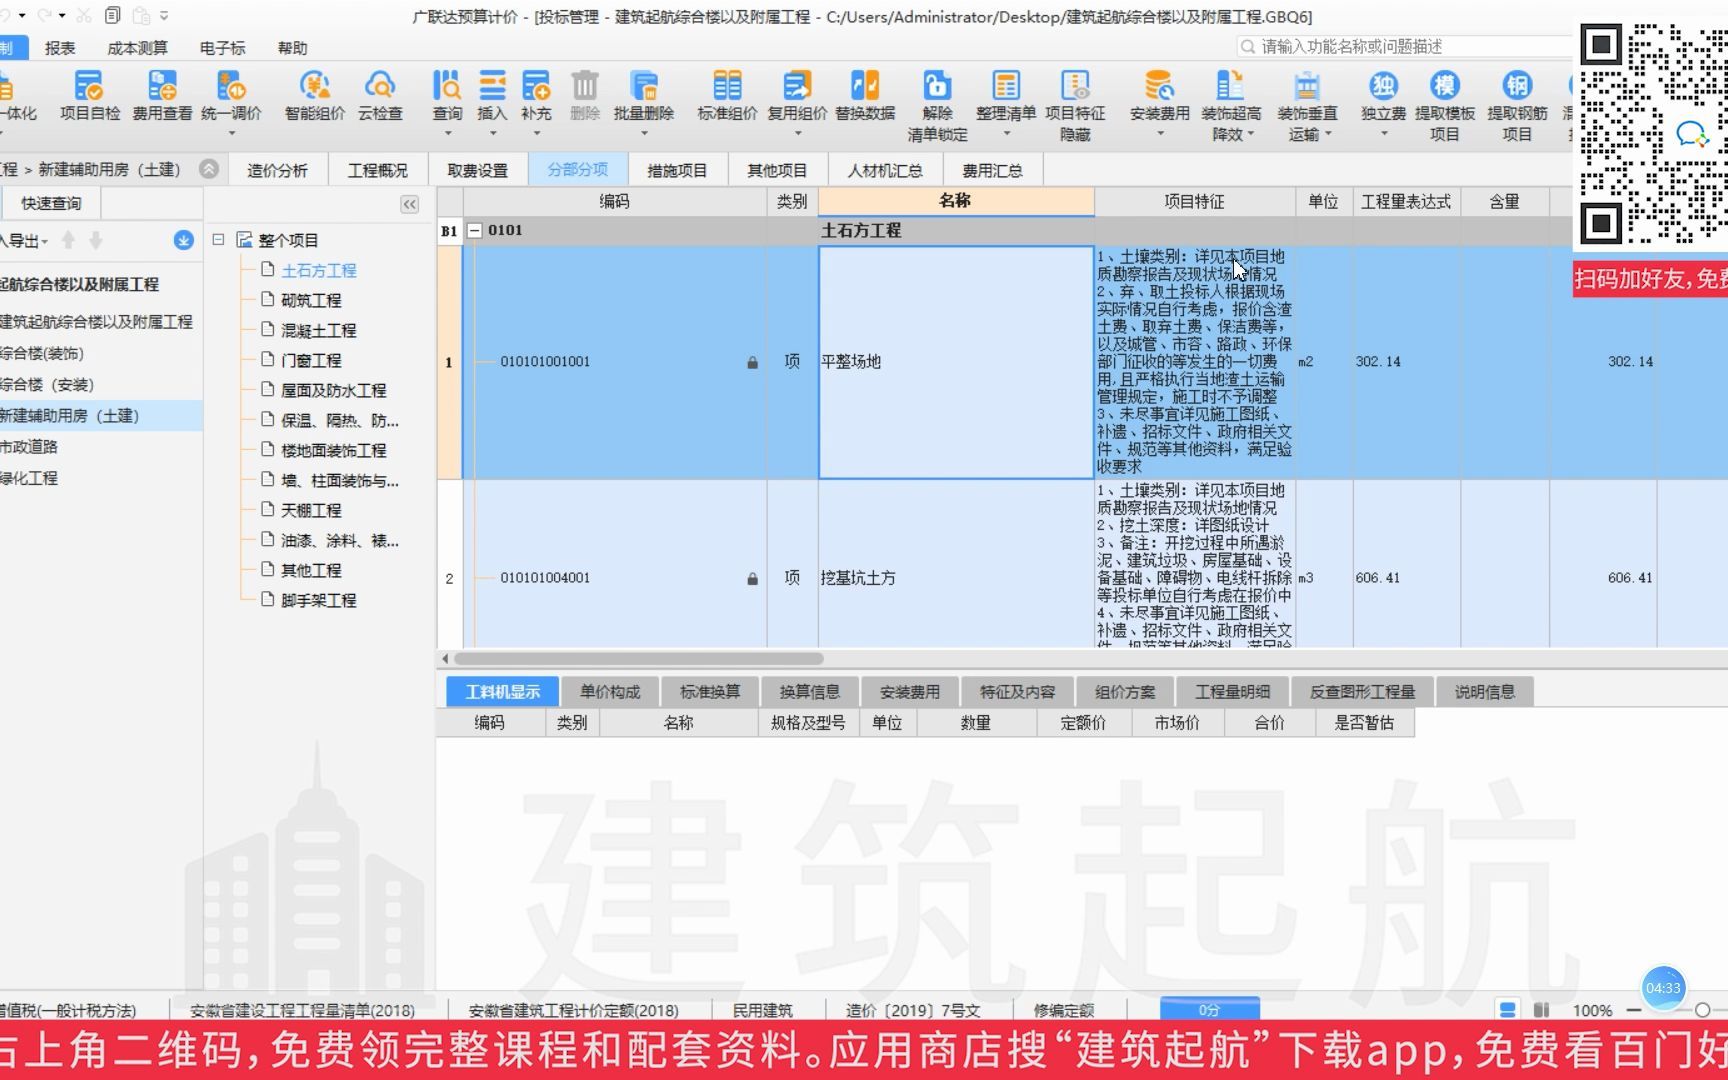
Task: Switch to the 造价分析 tab
Action: [x=277, y=170]
